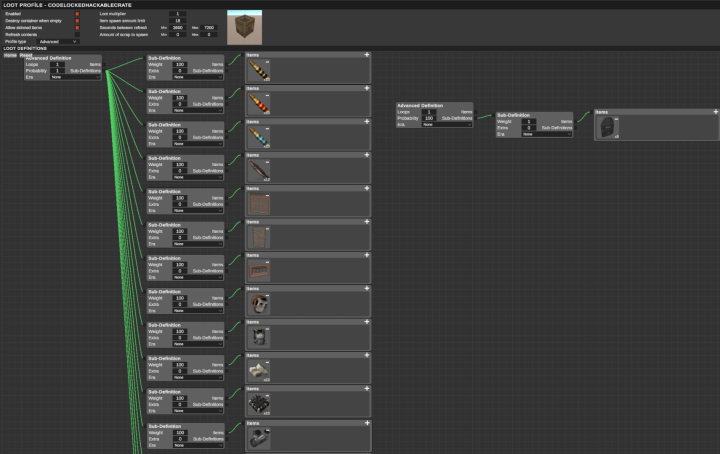Image resolution: width=720 pixels, height=454 pixels.
Task: Click the Loot Definitions section header
Action: pos(25,48)
